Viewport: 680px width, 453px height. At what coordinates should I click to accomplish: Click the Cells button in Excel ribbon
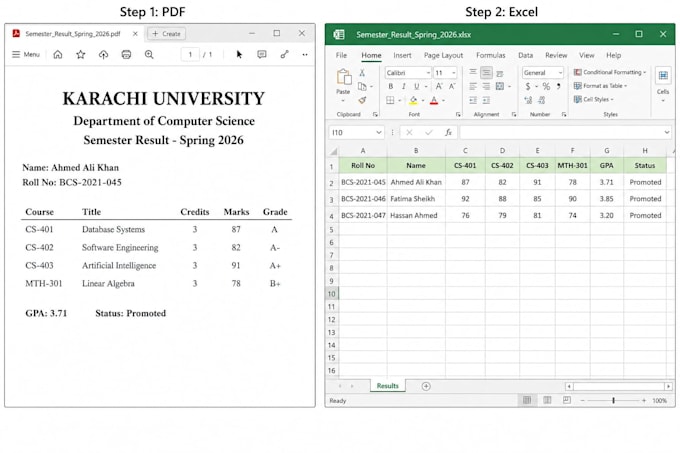[663, 85]
